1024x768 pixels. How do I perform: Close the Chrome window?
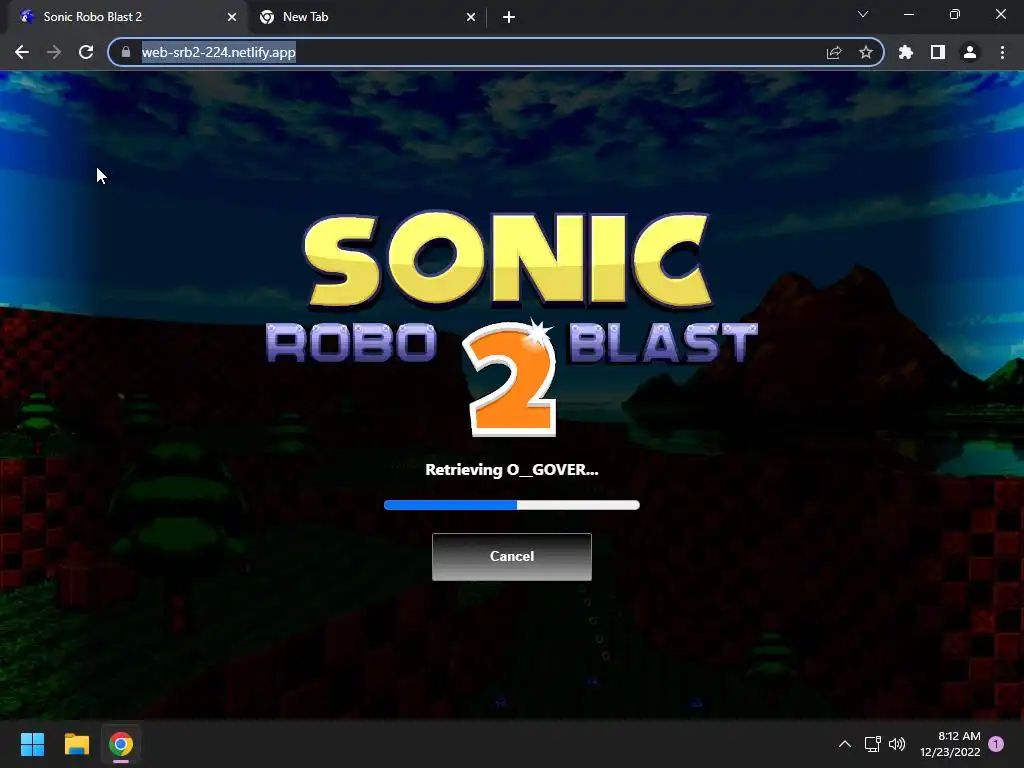tap(1000, 14)
